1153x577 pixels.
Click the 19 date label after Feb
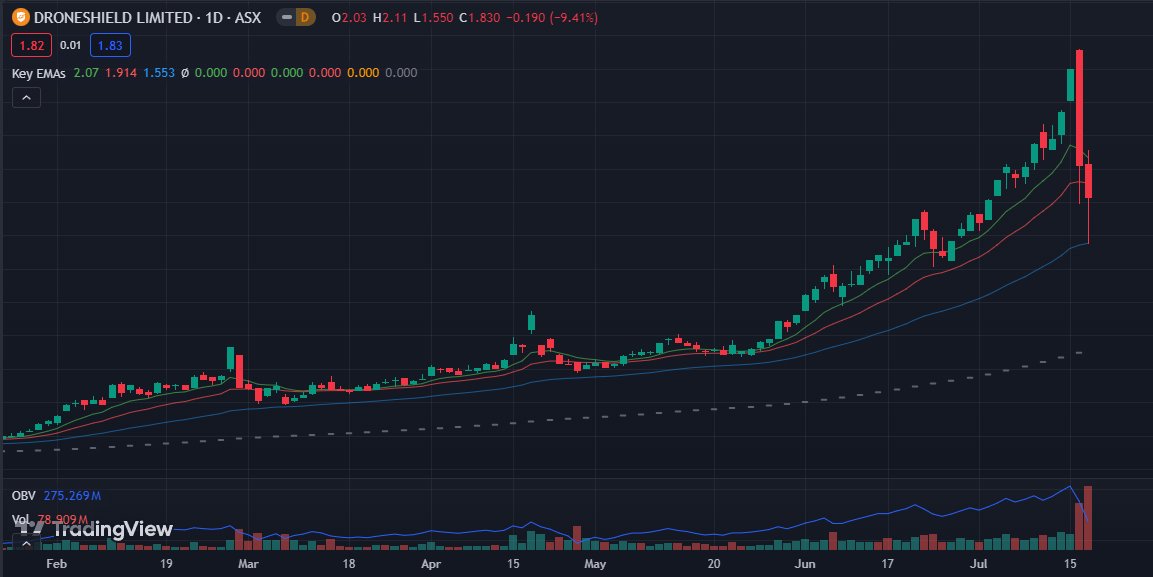point(165,564)
